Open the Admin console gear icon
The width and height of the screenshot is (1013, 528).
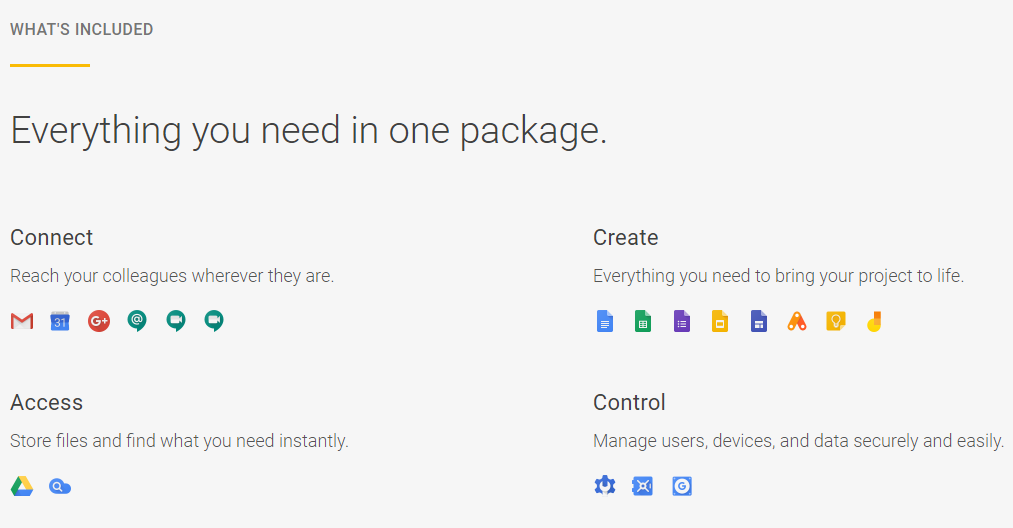coord(605,485)
